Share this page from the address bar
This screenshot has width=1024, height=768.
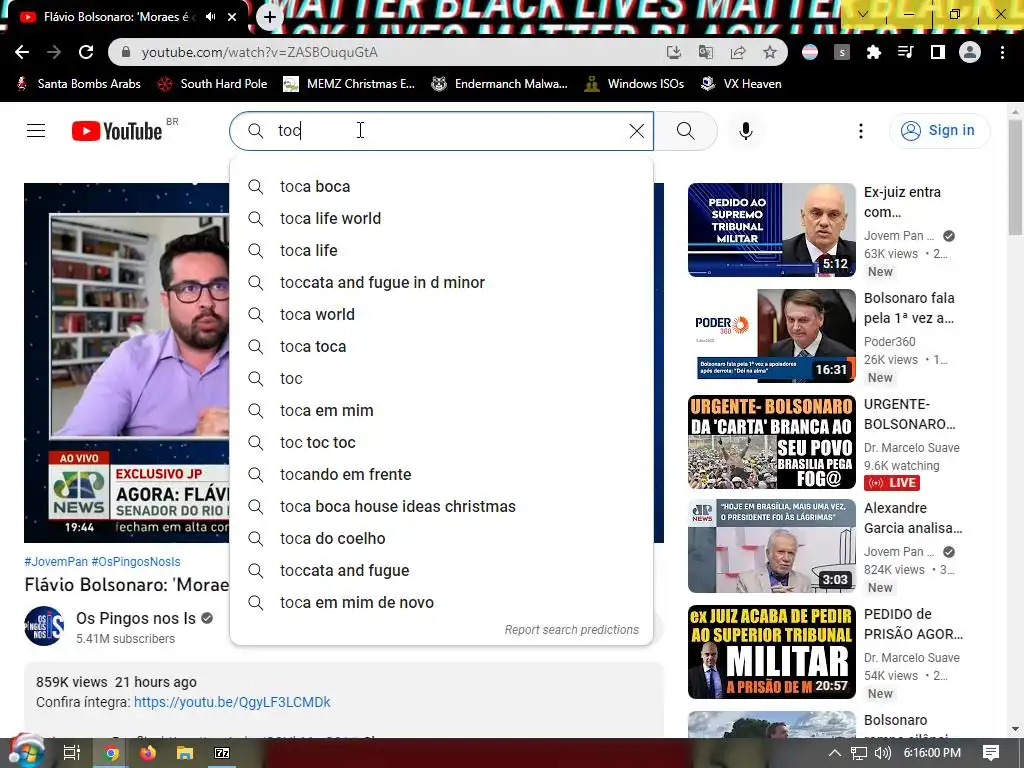(x=738, y=52)
